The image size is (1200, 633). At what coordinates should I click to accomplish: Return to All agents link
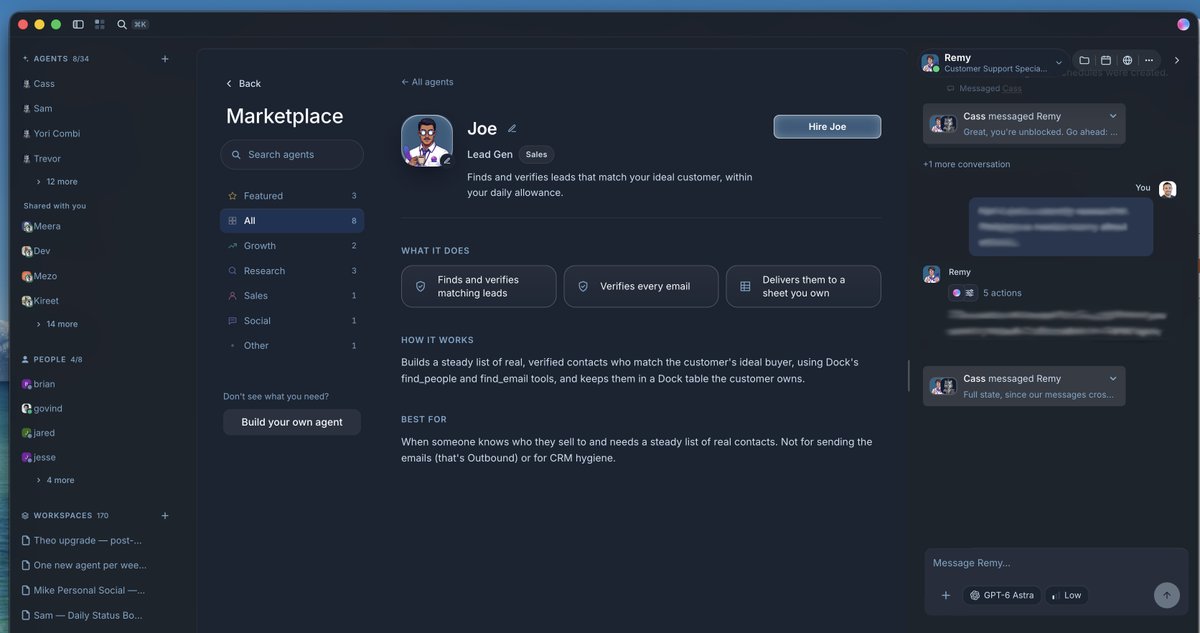(427, 82)
